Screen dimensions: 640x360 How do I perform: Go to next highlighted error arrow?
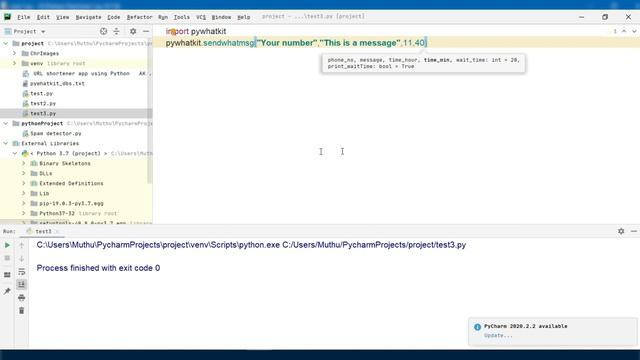click(634, 31)
